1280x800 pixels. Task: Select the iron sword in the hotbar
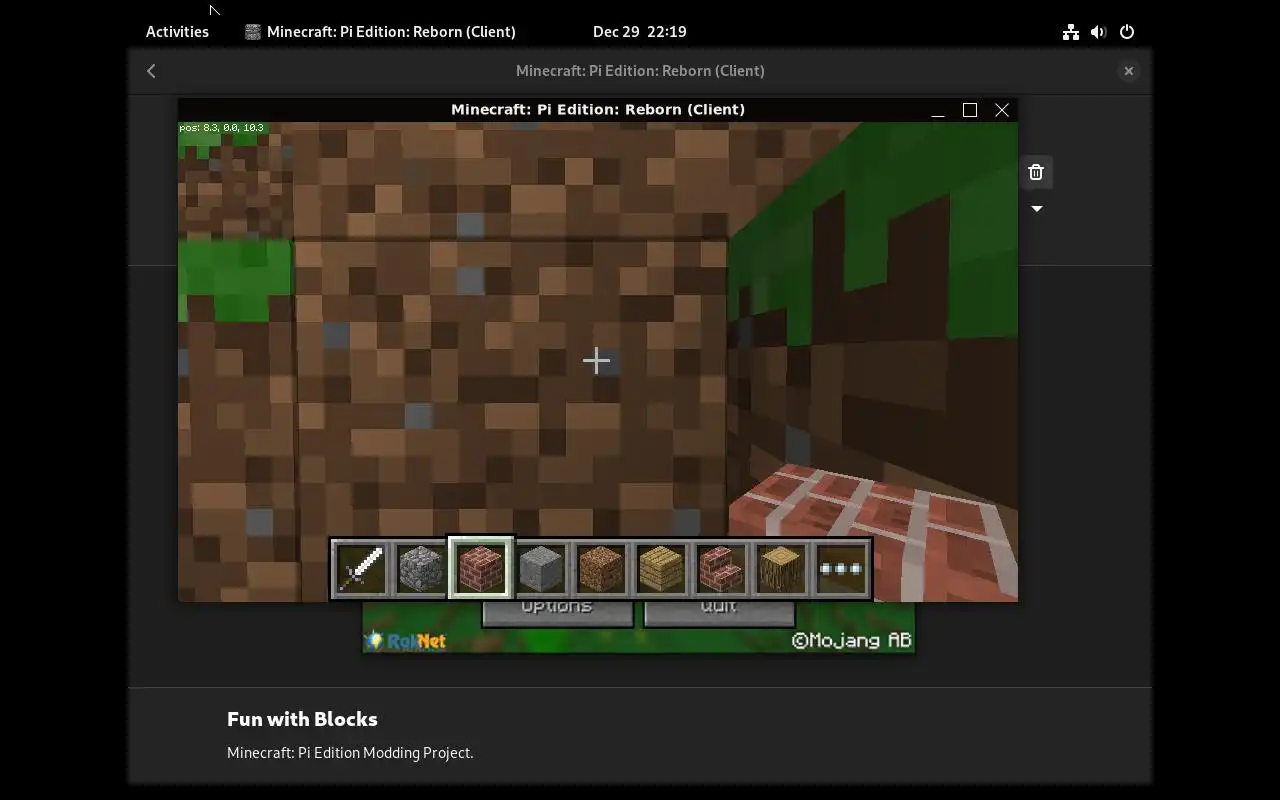361,569
